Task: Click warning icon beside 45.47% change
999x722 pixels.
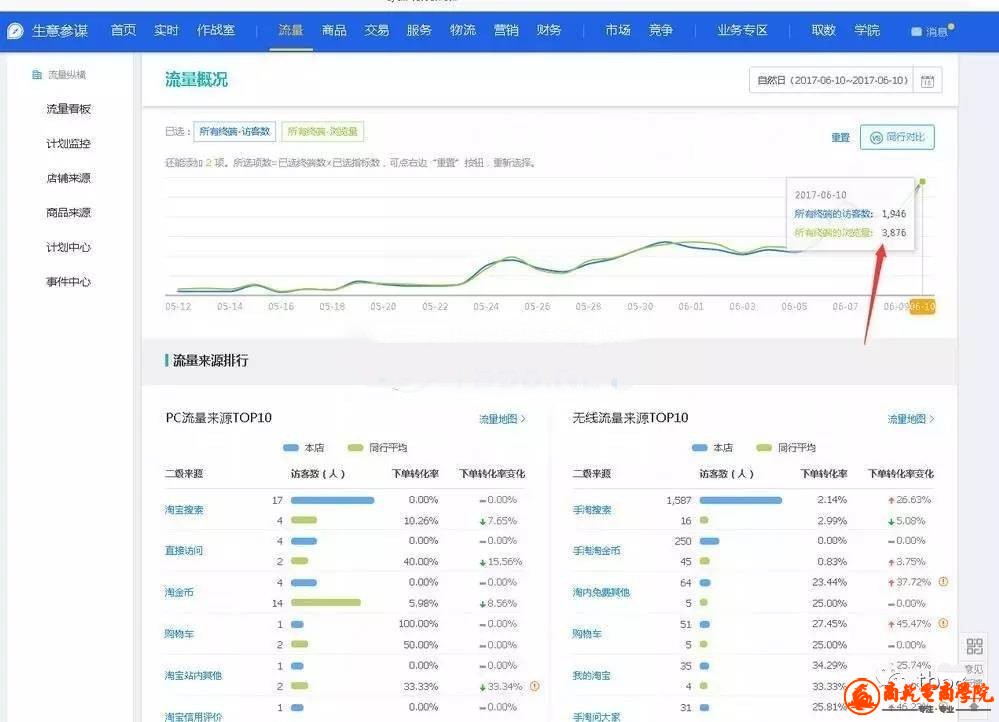Action: click(x=944, y=623)
